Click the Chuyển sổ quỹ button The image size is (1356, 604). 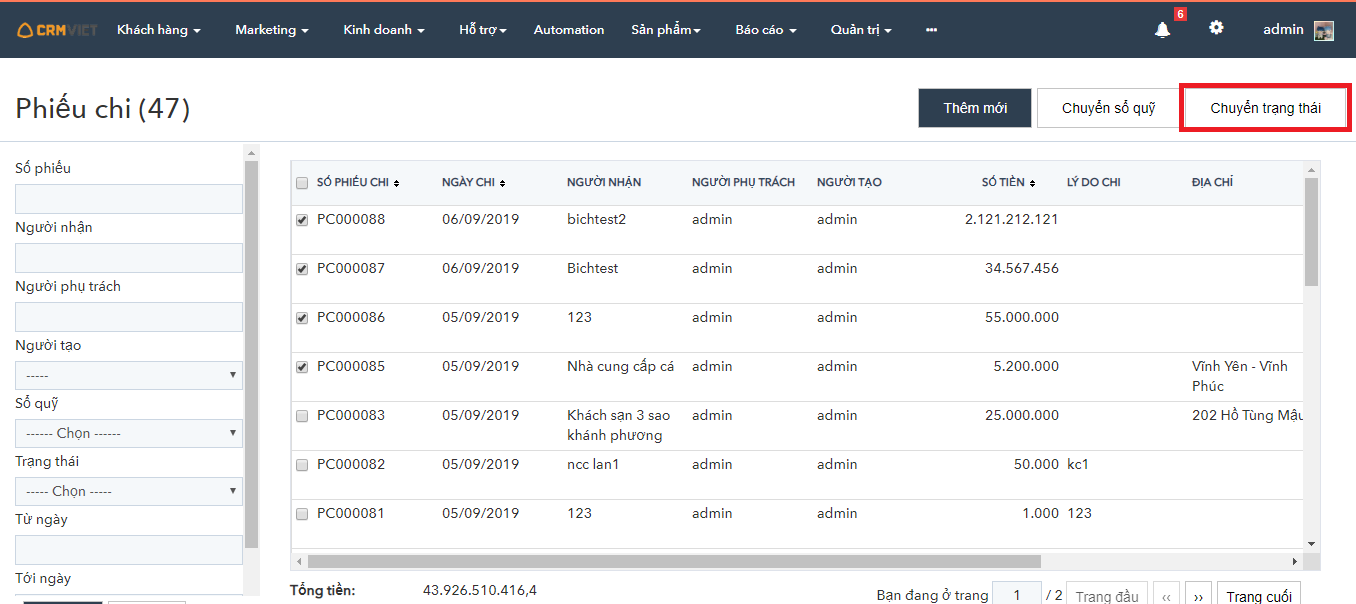point(1108,108)
